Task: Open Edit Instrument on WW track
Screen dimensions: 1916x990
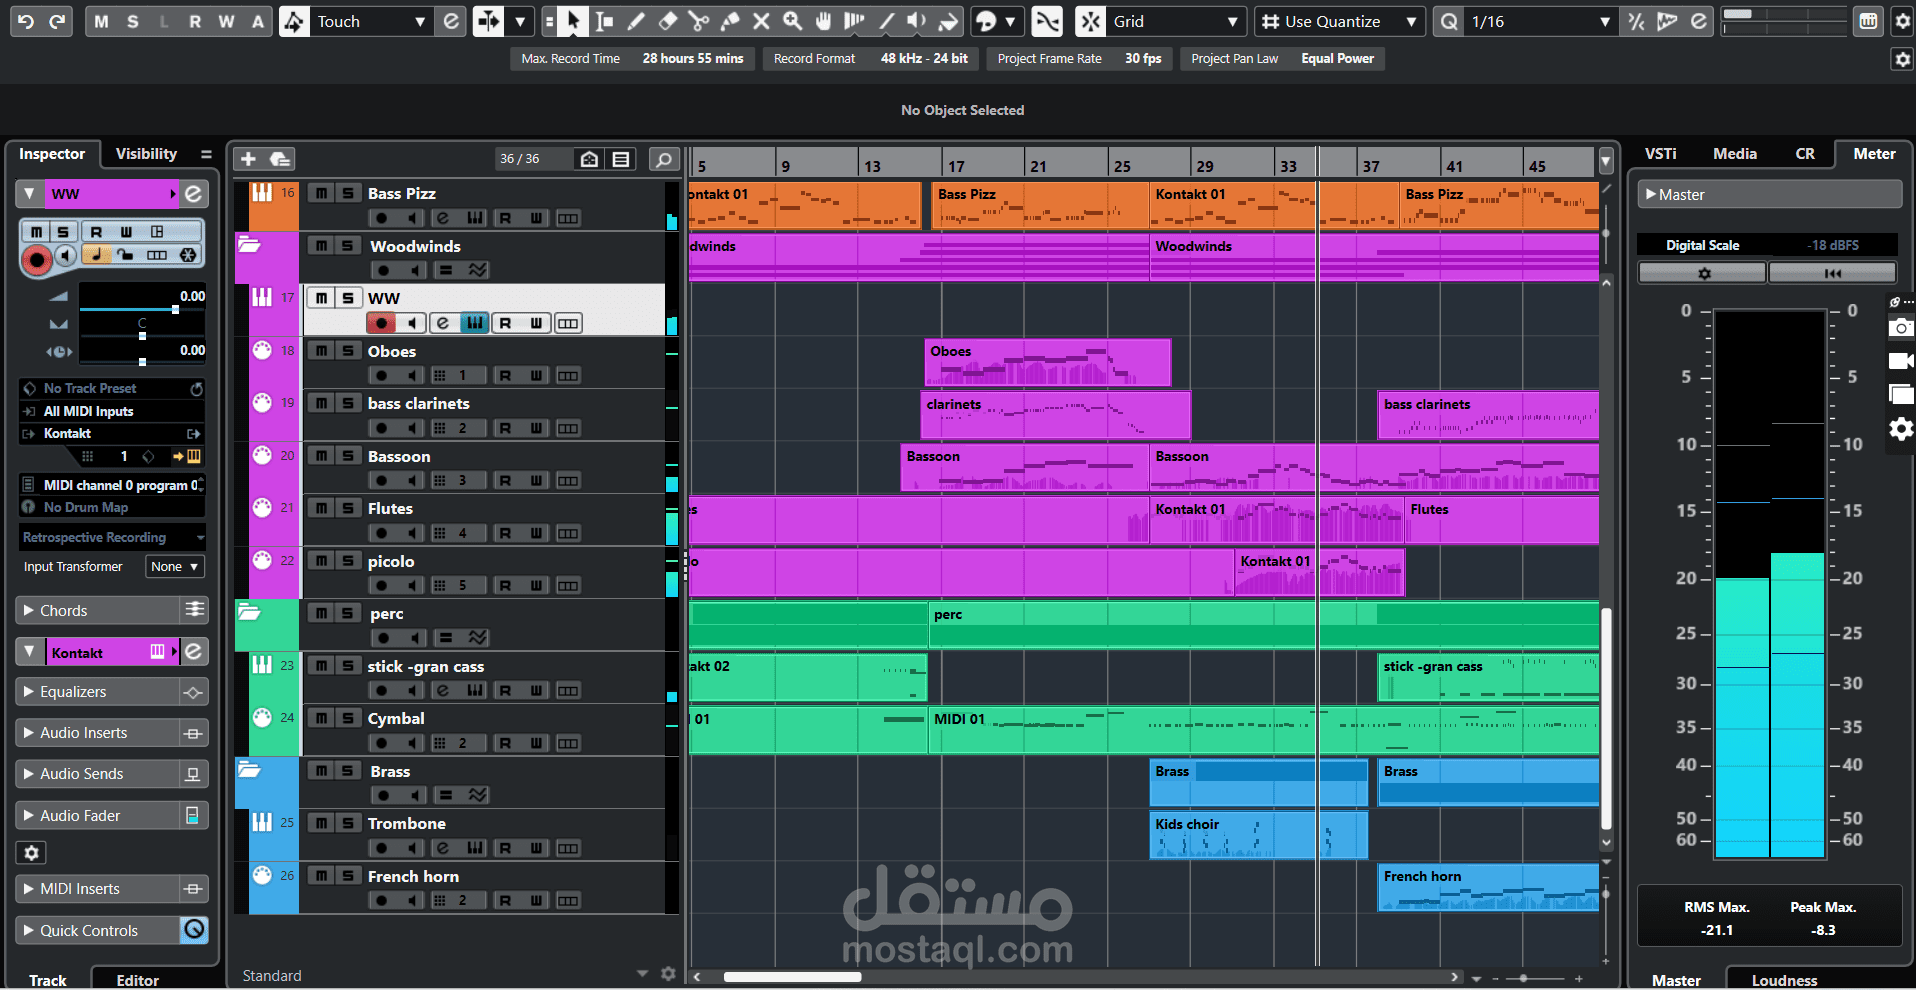Action: pyautogui.click(x=475, y=323)
